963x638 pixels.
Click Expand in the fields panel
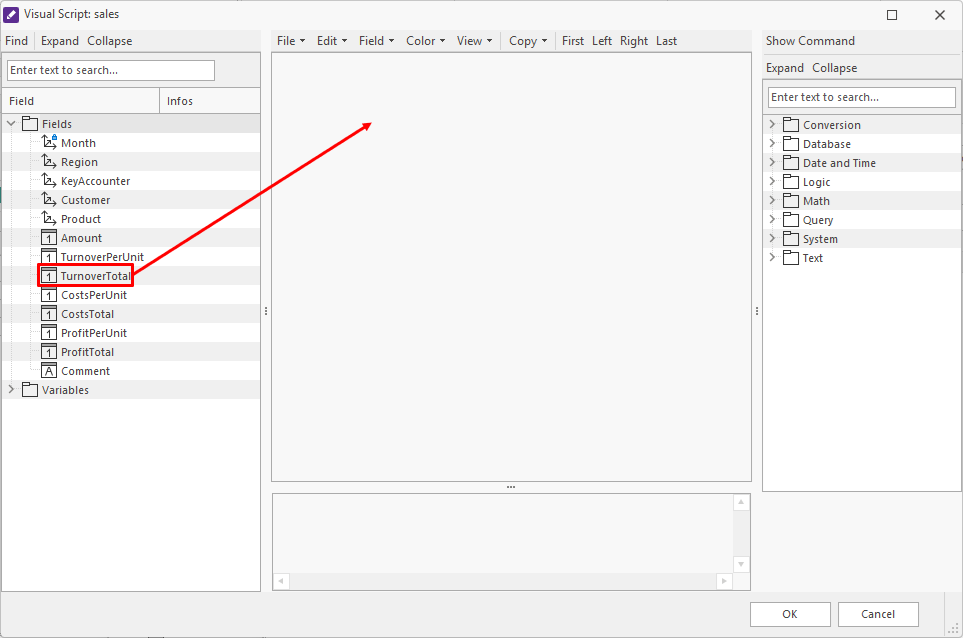60,41
